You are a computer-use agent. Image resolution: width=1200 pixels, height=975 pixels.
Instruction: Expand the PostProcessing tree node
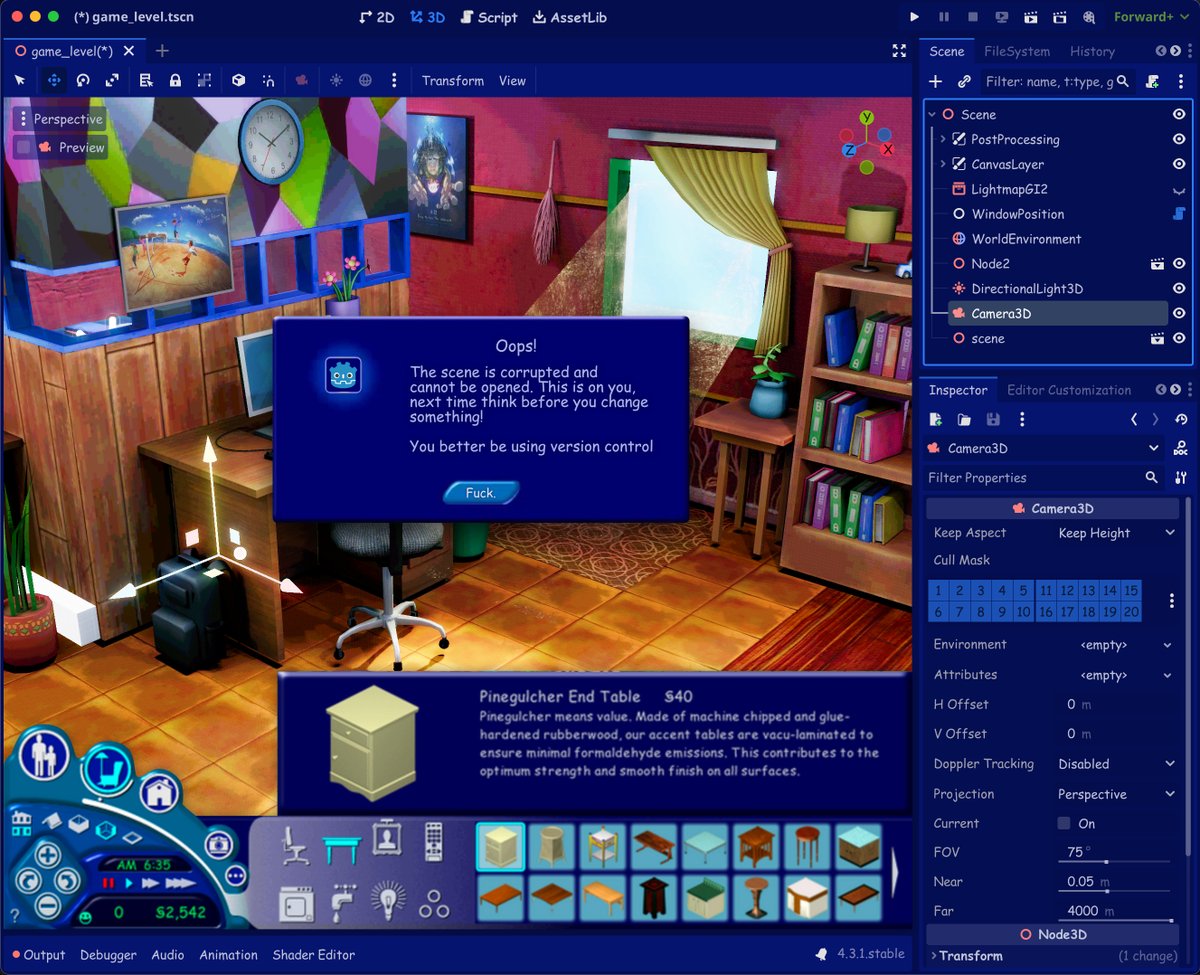point(943,140)
